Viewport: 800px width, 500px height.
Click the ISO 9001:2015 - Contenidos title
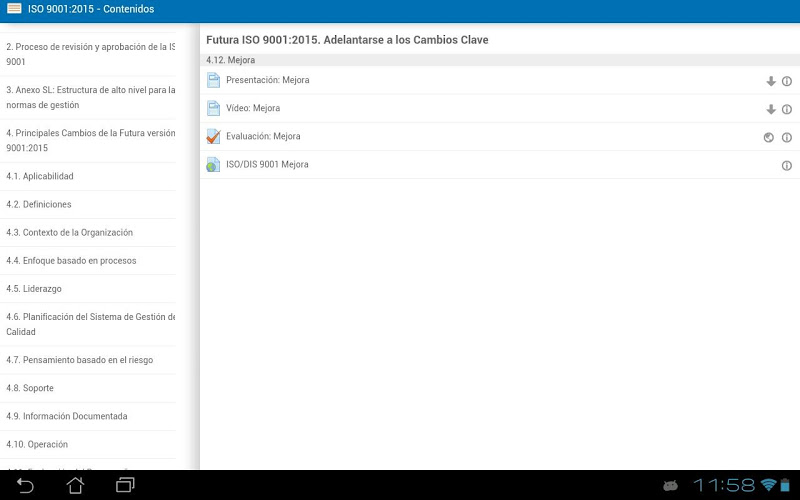(x=91, y=9)
